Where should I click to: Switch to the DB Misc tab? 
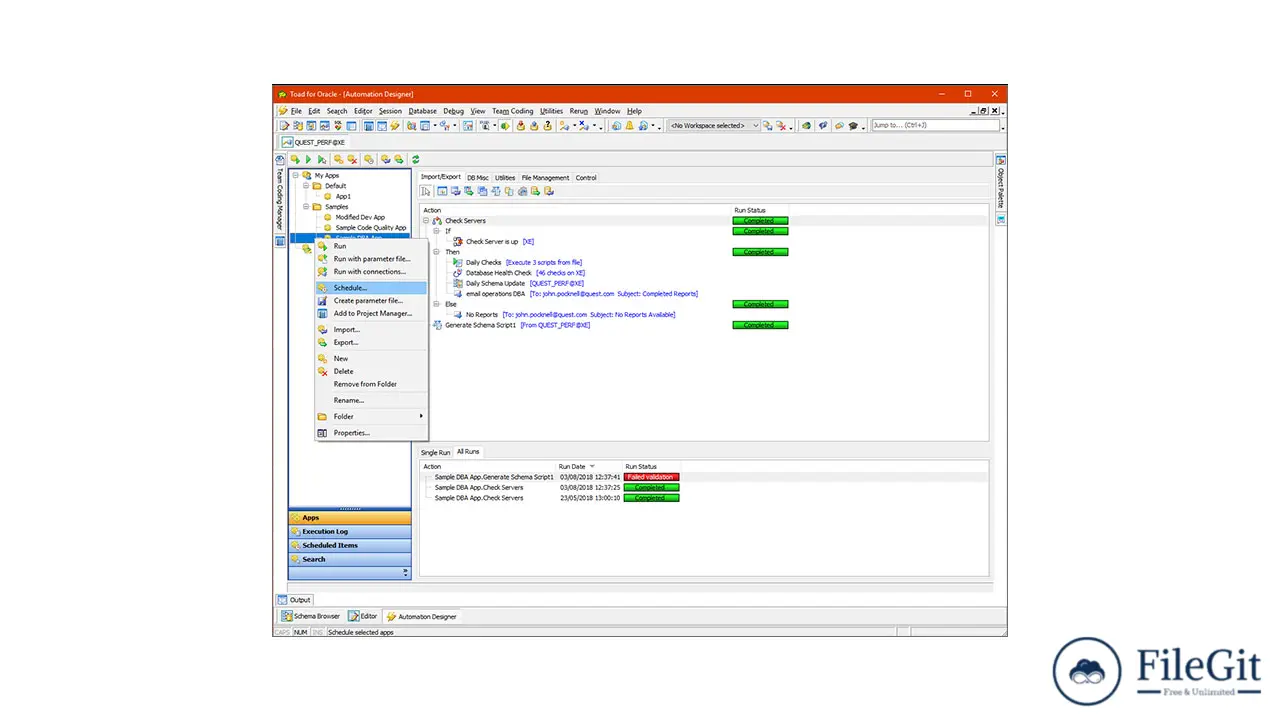click(478, 178)
